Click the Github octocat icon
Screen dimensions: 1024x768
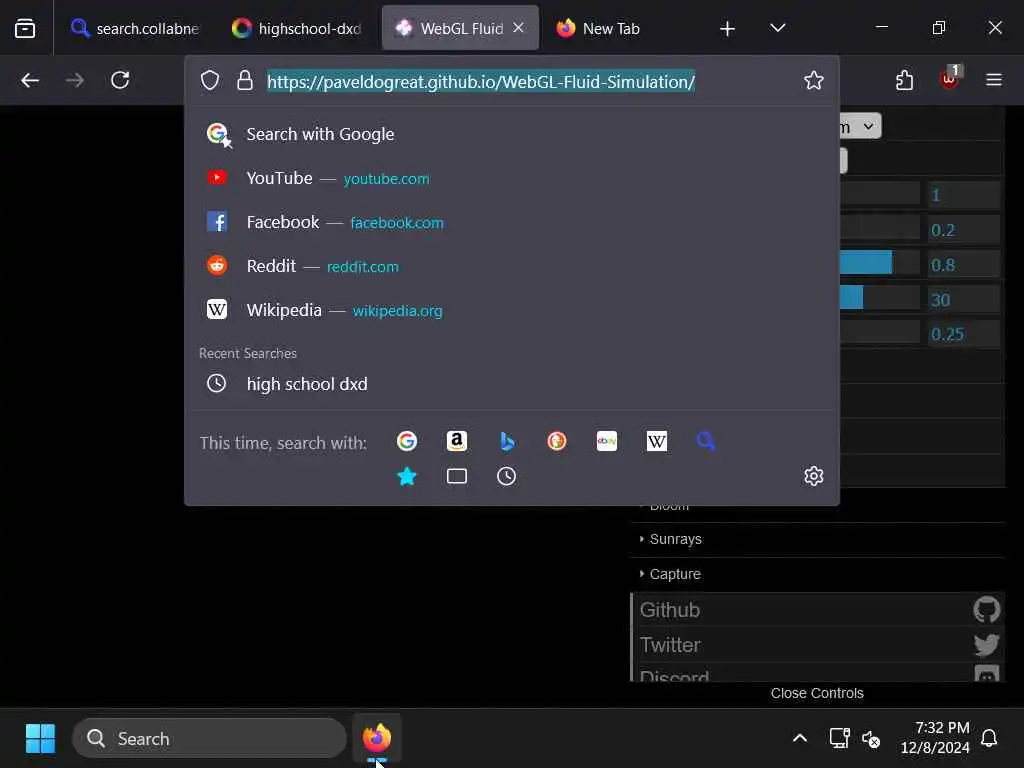click(986, 610)
